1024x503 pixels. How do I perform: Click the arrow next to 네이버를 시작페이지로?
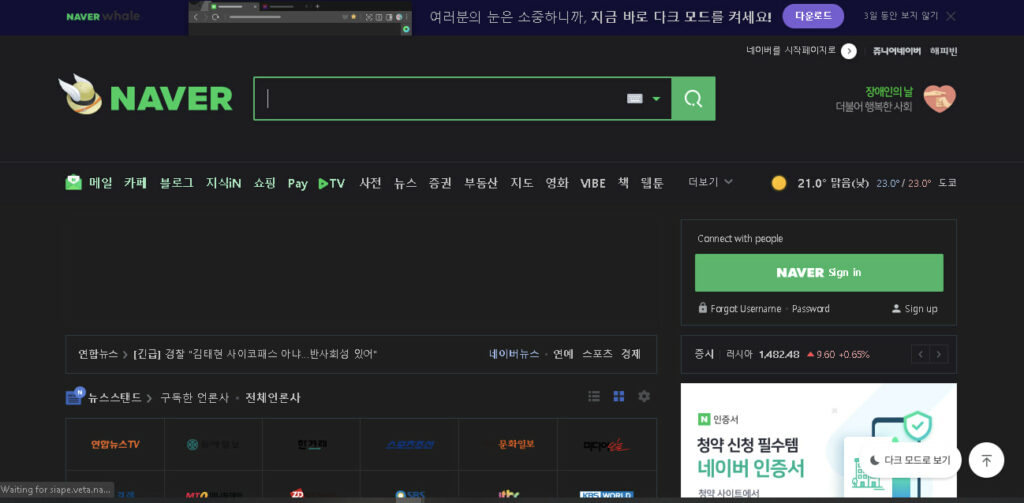(848, 51)
